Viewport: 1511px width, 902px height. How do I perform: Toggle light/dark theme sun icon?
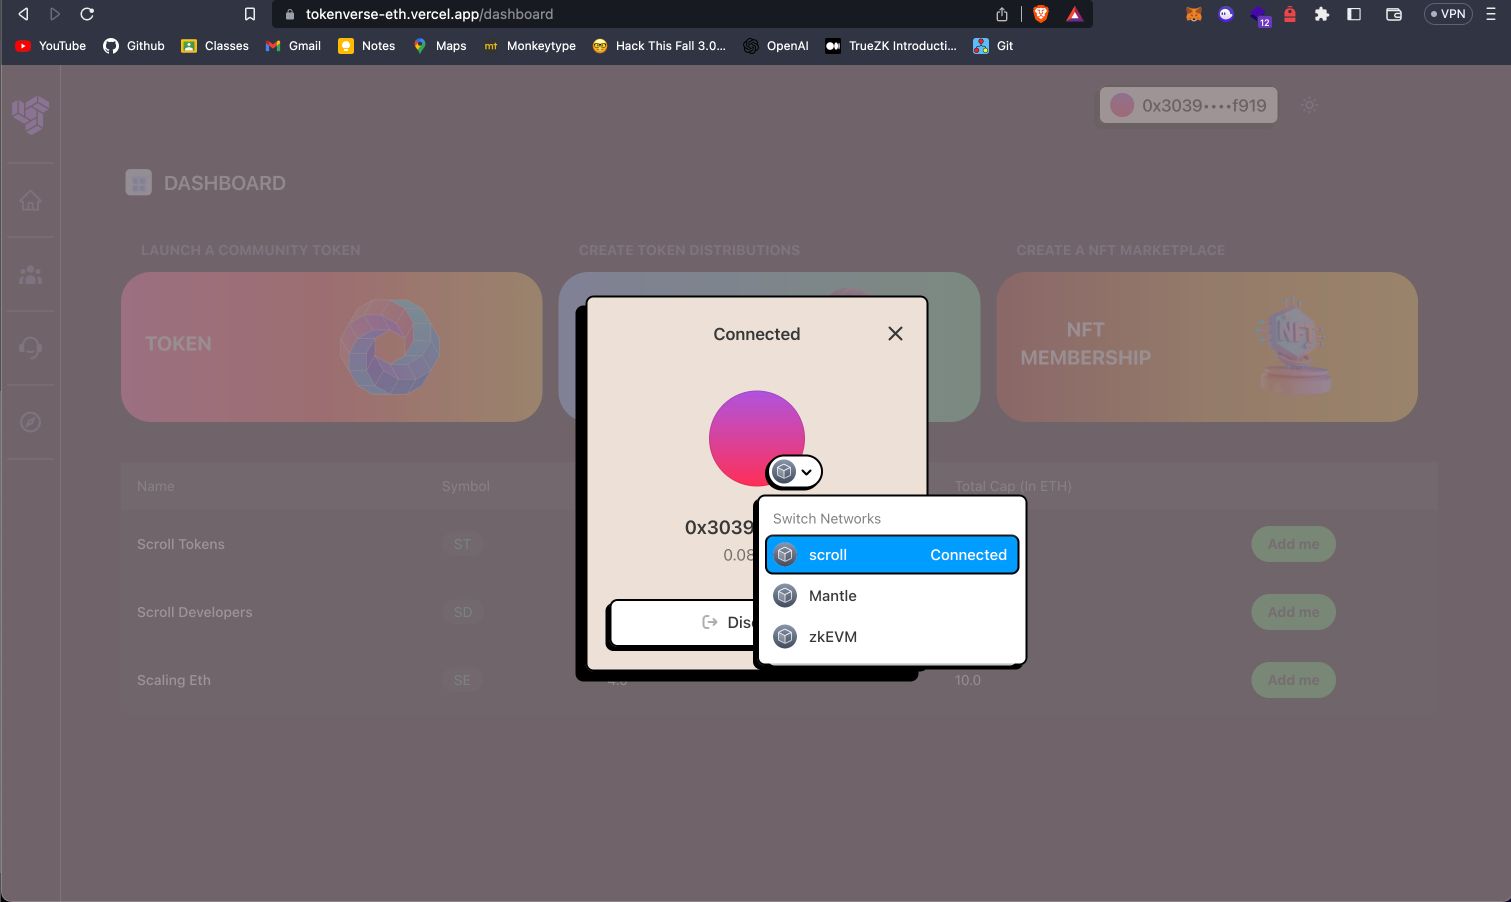click(x=1309, y=105)
